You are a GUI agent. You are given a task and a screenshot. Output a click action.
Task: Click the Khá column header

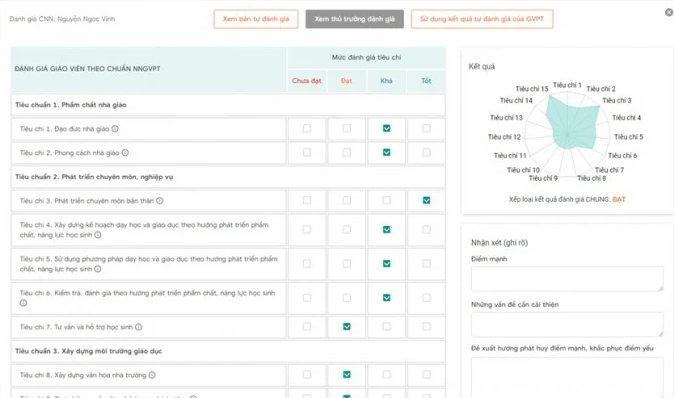point(386,81)
